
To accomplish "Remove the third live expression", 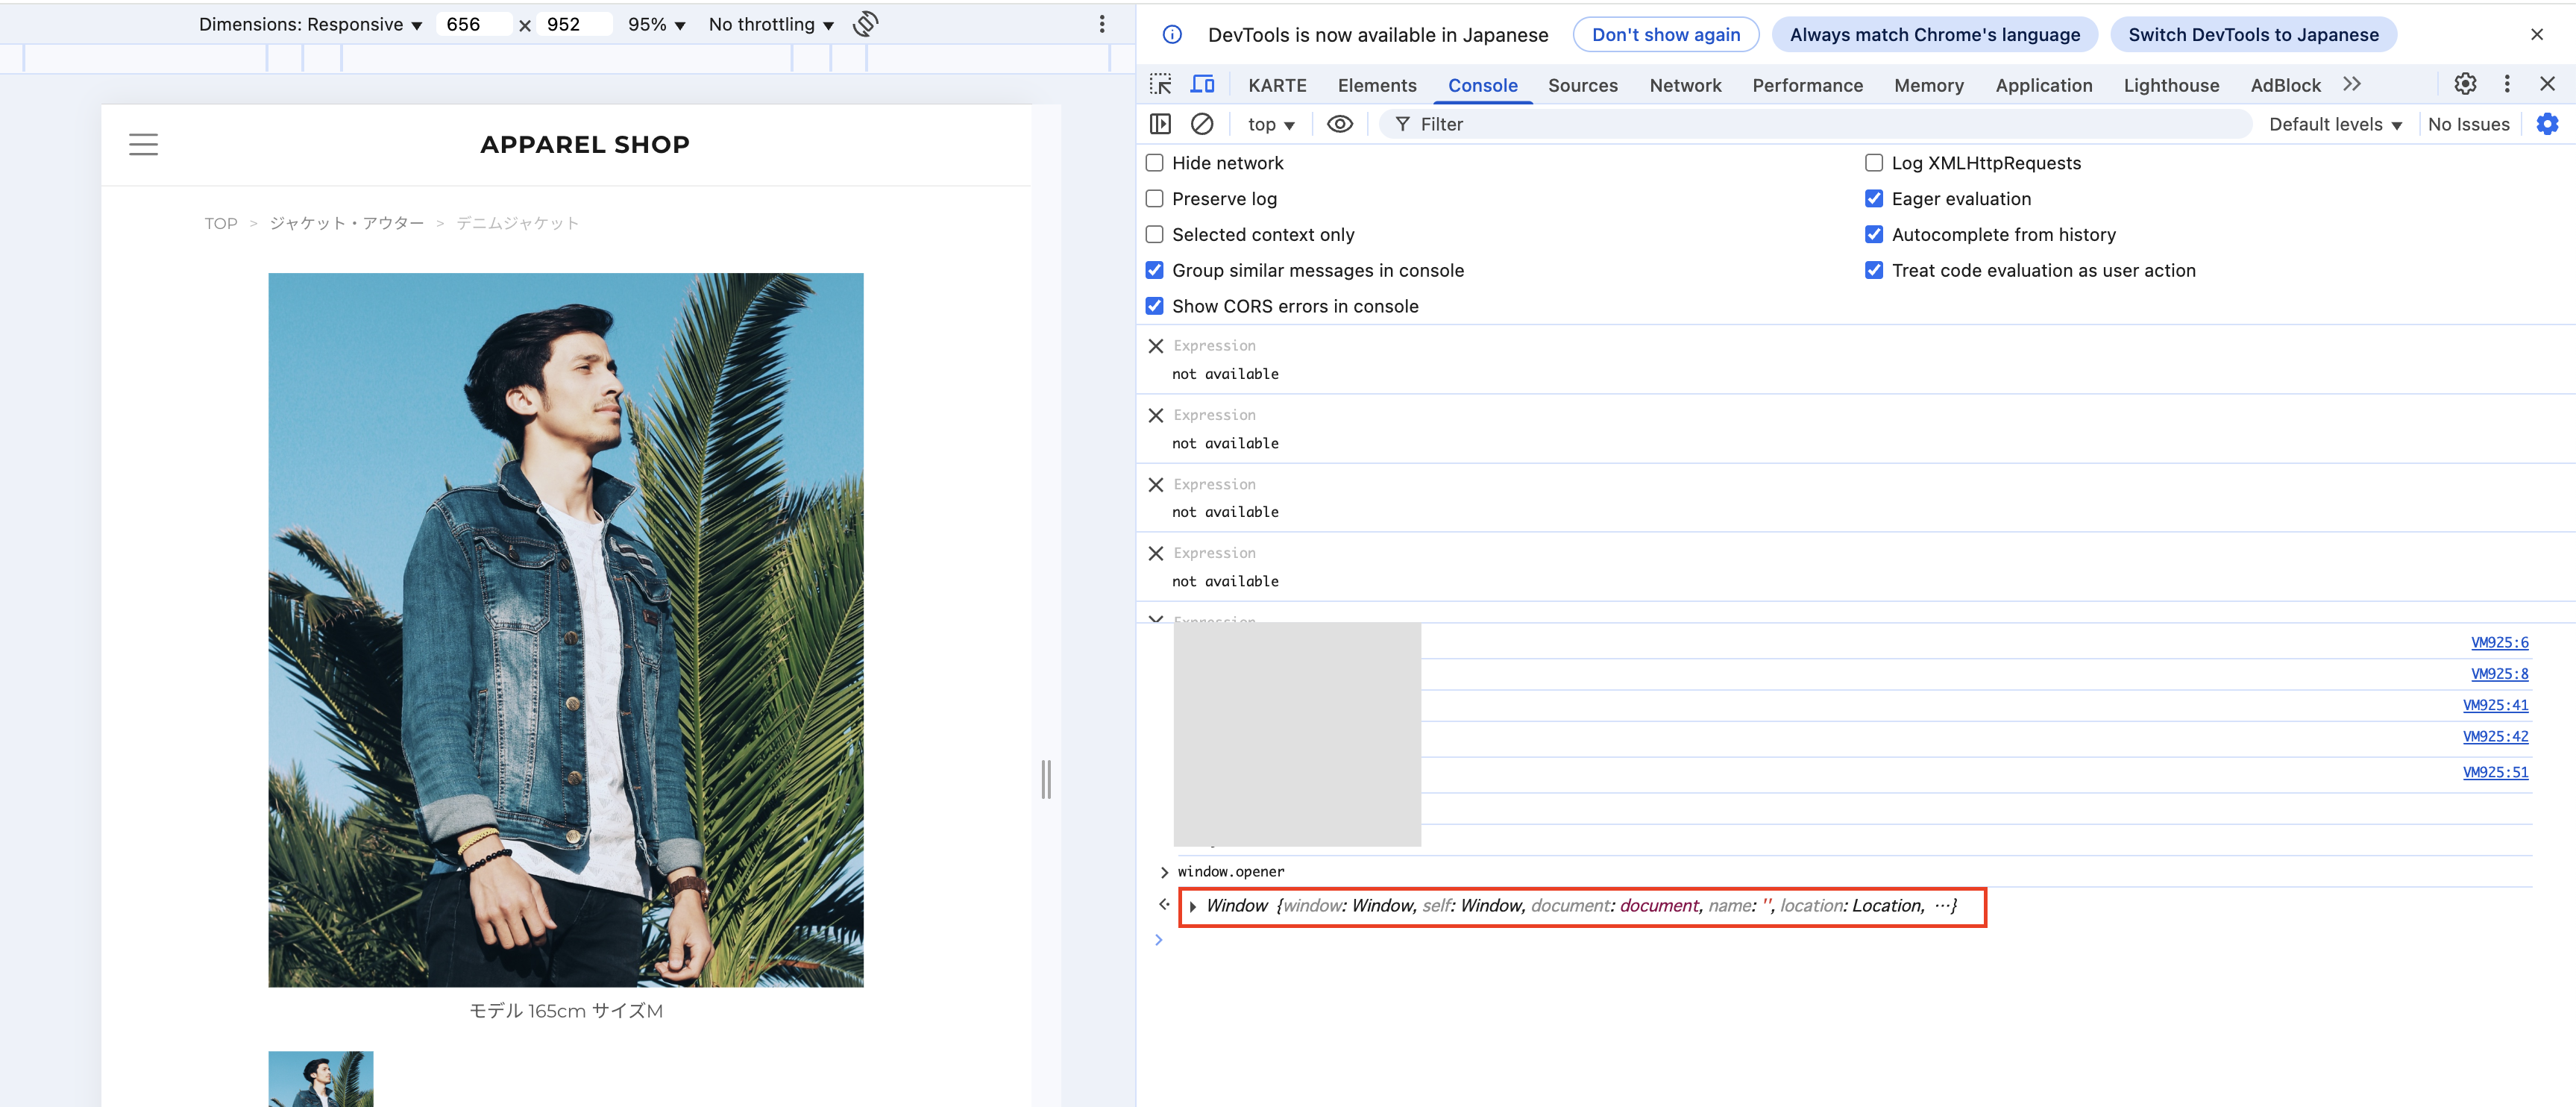I will 1156,485.
